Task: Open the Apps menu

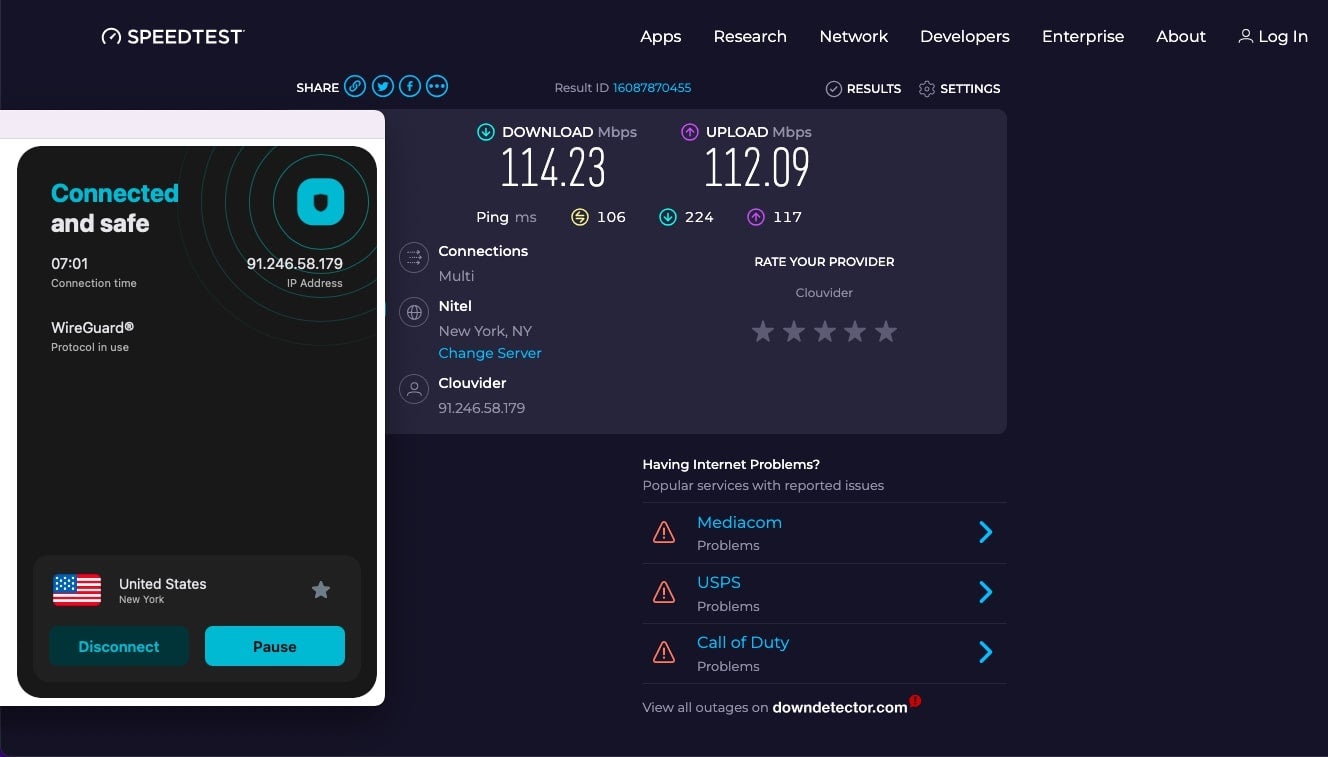Action: (660, 37)
